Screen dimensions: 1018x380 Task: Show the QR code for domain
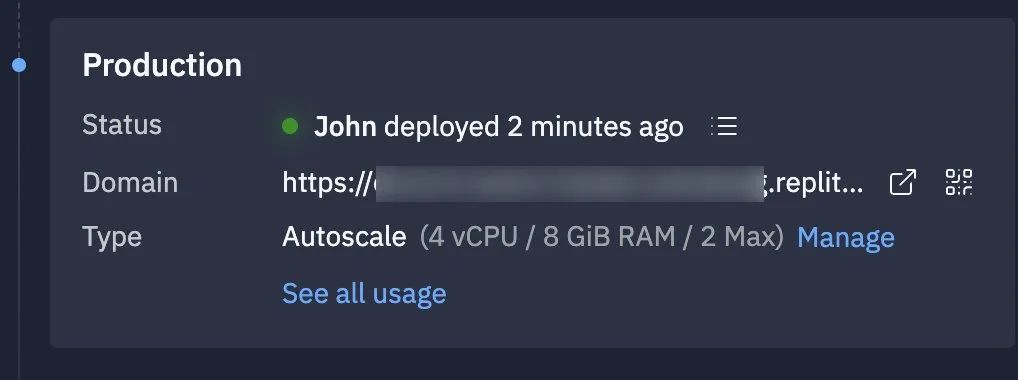(959, 182)
